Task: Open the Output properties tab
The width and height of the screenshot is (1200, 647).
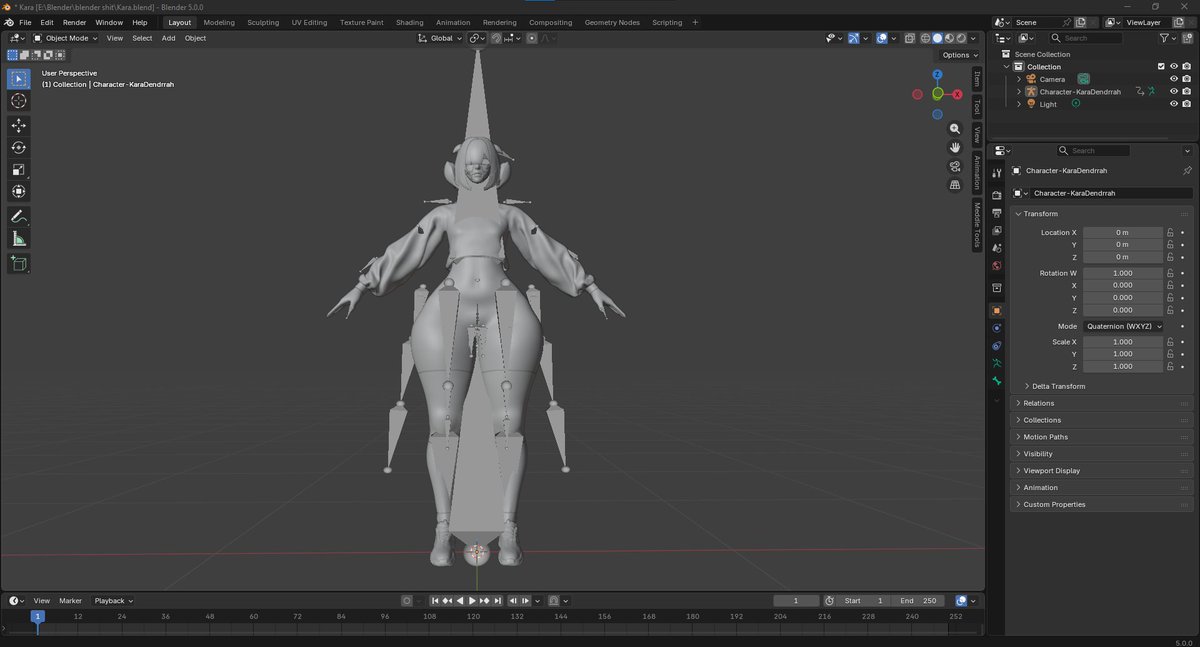Action: pos(997,213)
